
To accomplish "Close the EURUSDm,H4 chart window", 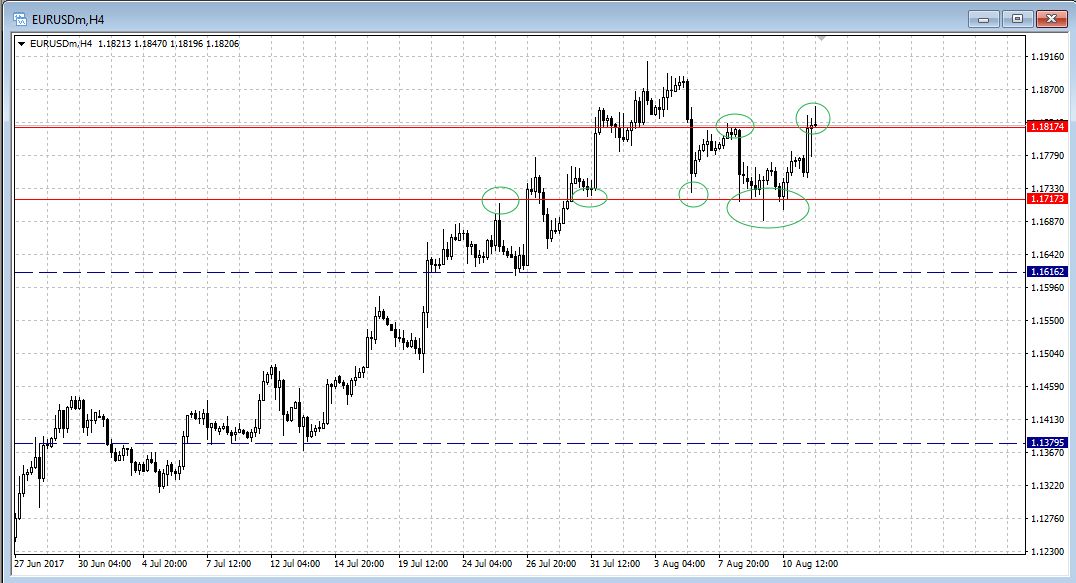I will 1052,18.
